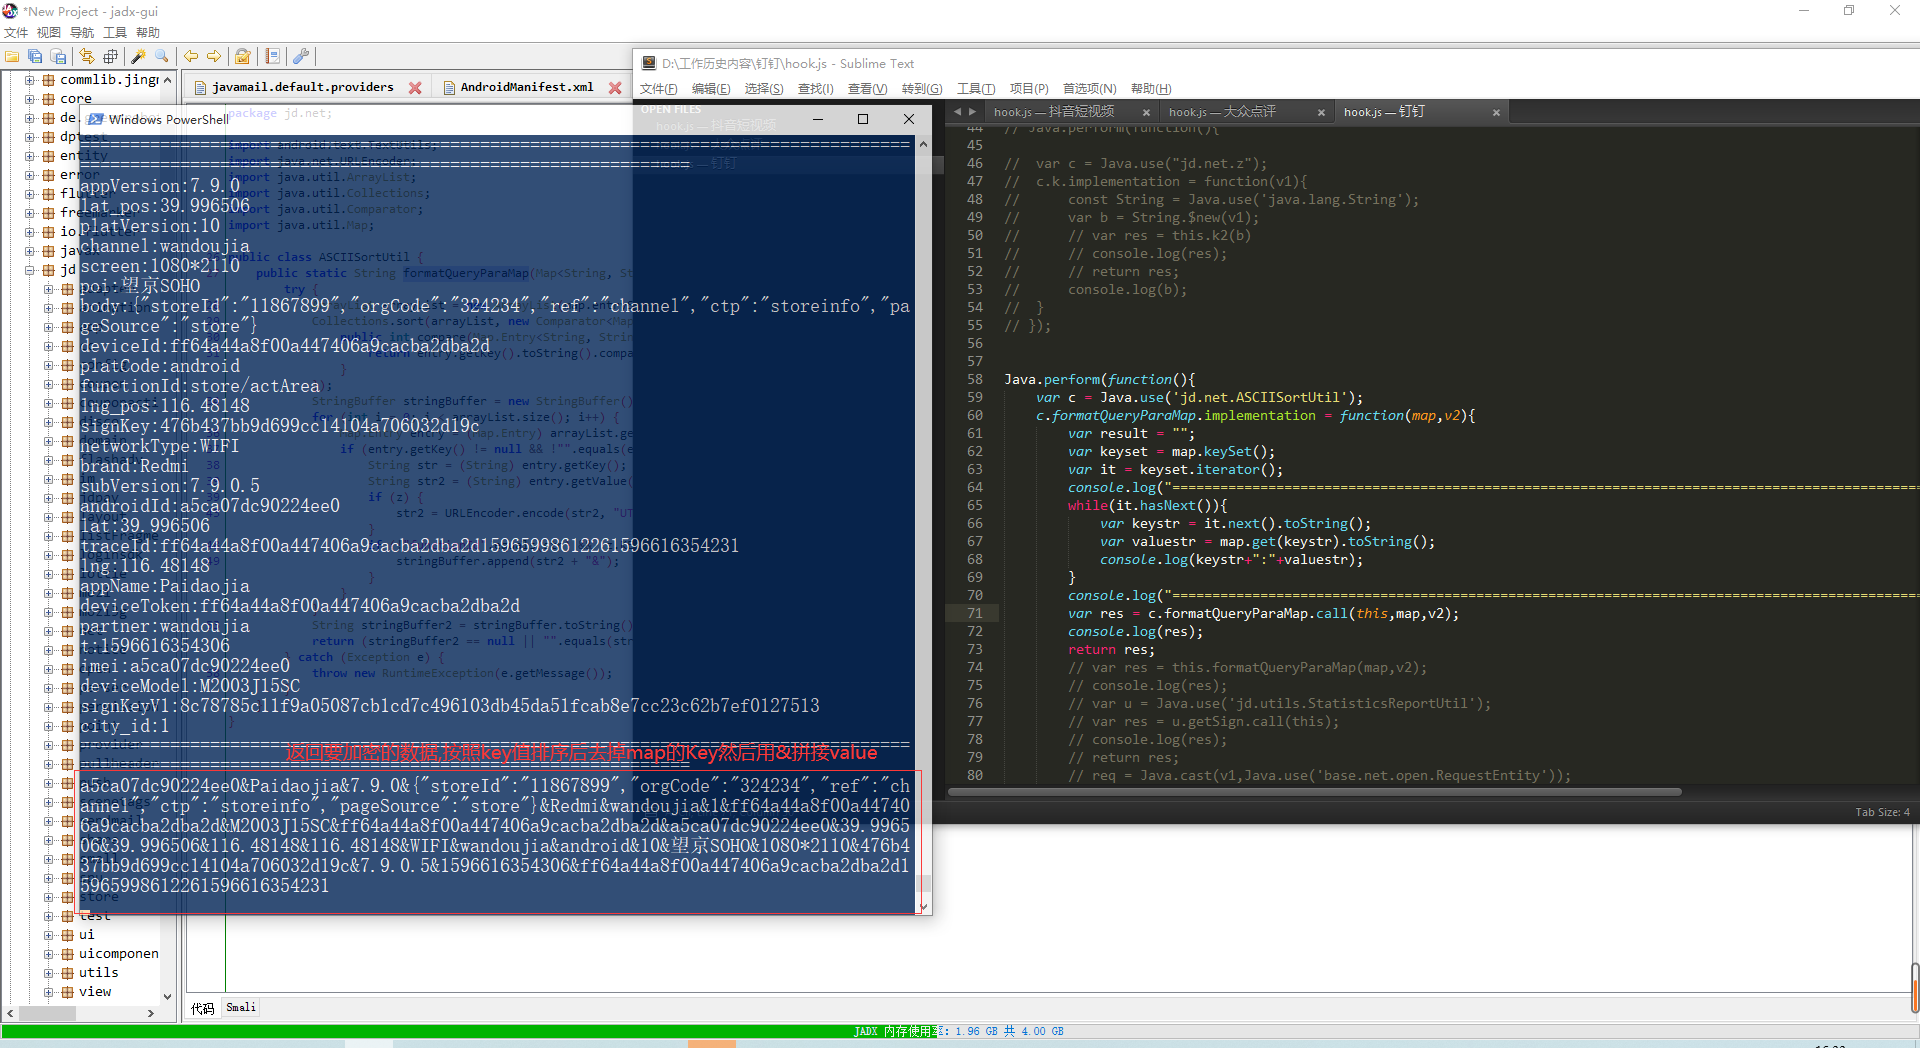Open Sublime Text 转到(G) menu
This screenshot has width=1920, height=1048.
(x=922, y=89)
